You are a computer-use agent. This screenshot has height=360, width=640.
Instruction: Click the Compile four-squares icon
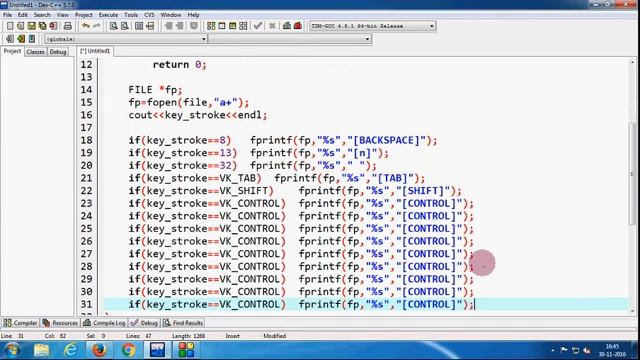211,26
